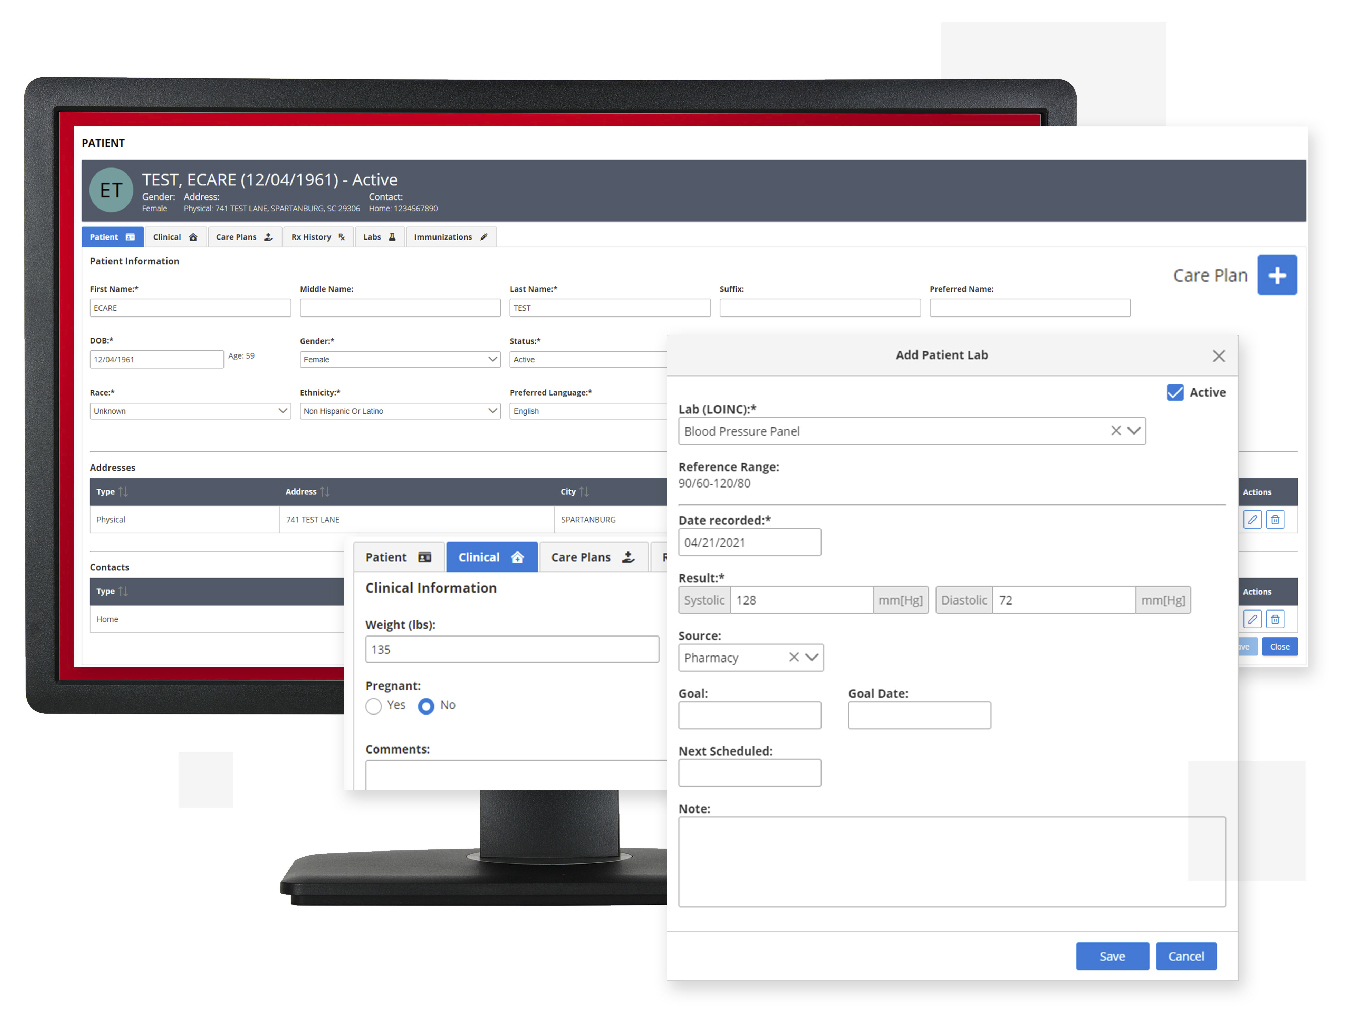This screenshot has height=1027, width=1361.
Task: Select the Rx History prescription icon
Action: [x=341, y=237]
